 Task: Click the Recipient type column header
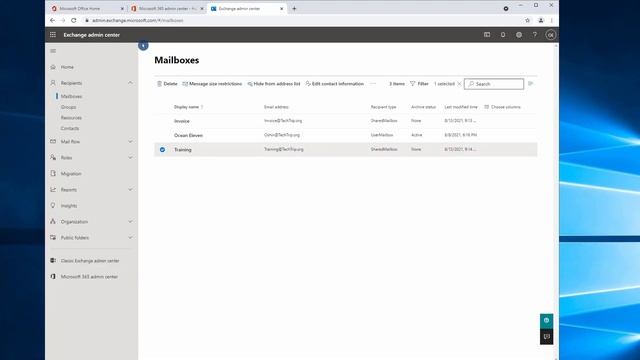click(383, 107)
